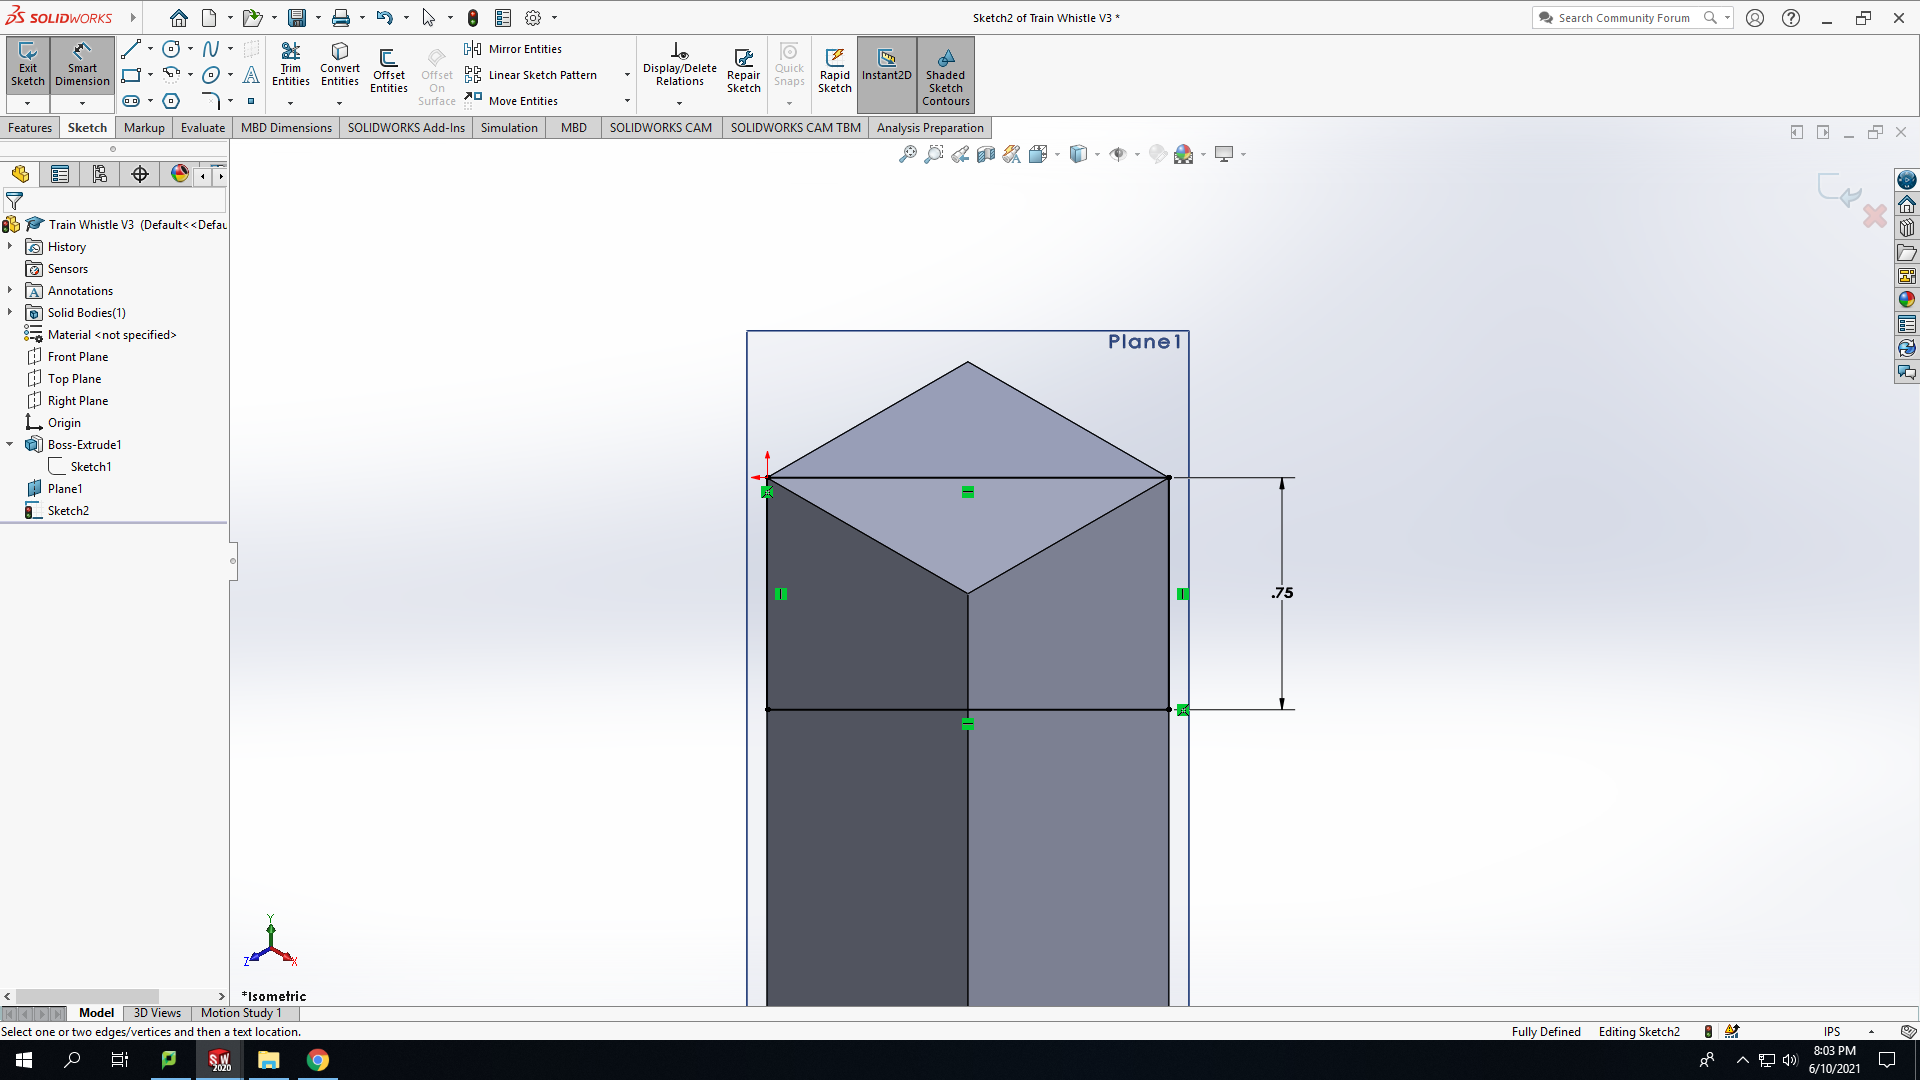Select the Front Plane item
The image size is (1920, 1080).
click(x=78, y=356)
